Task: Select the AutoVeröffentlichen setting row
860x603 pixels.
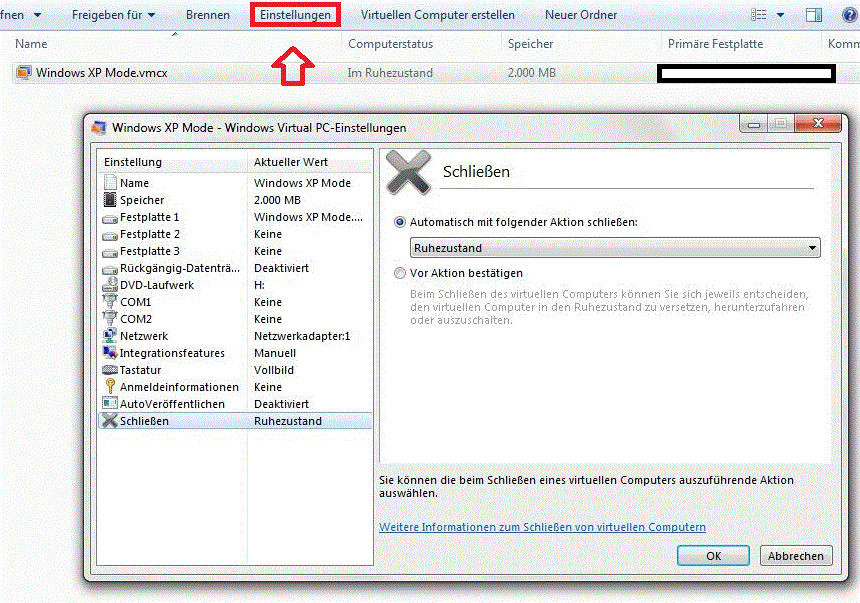Action: tap(235, 404)
